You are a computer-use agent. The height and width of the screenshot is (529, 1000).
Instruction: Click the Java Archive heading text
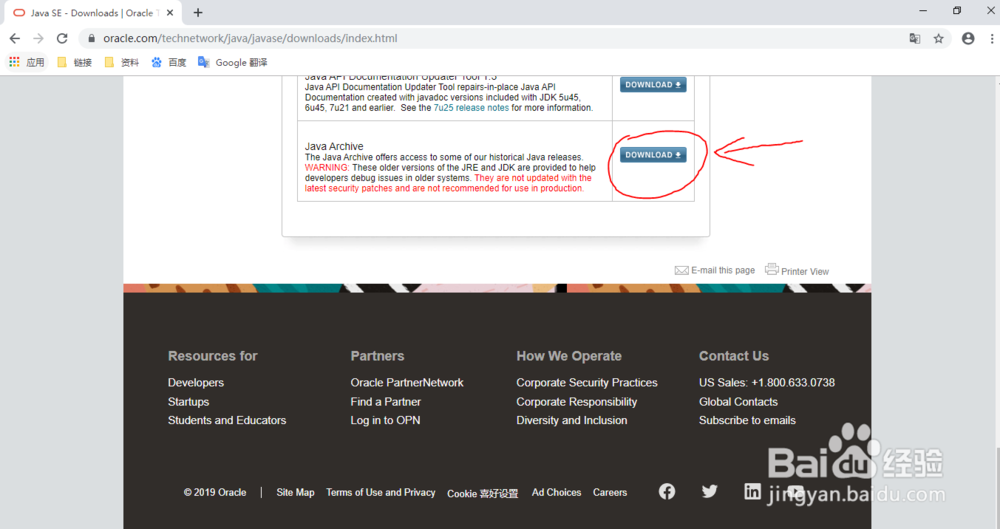334,146
